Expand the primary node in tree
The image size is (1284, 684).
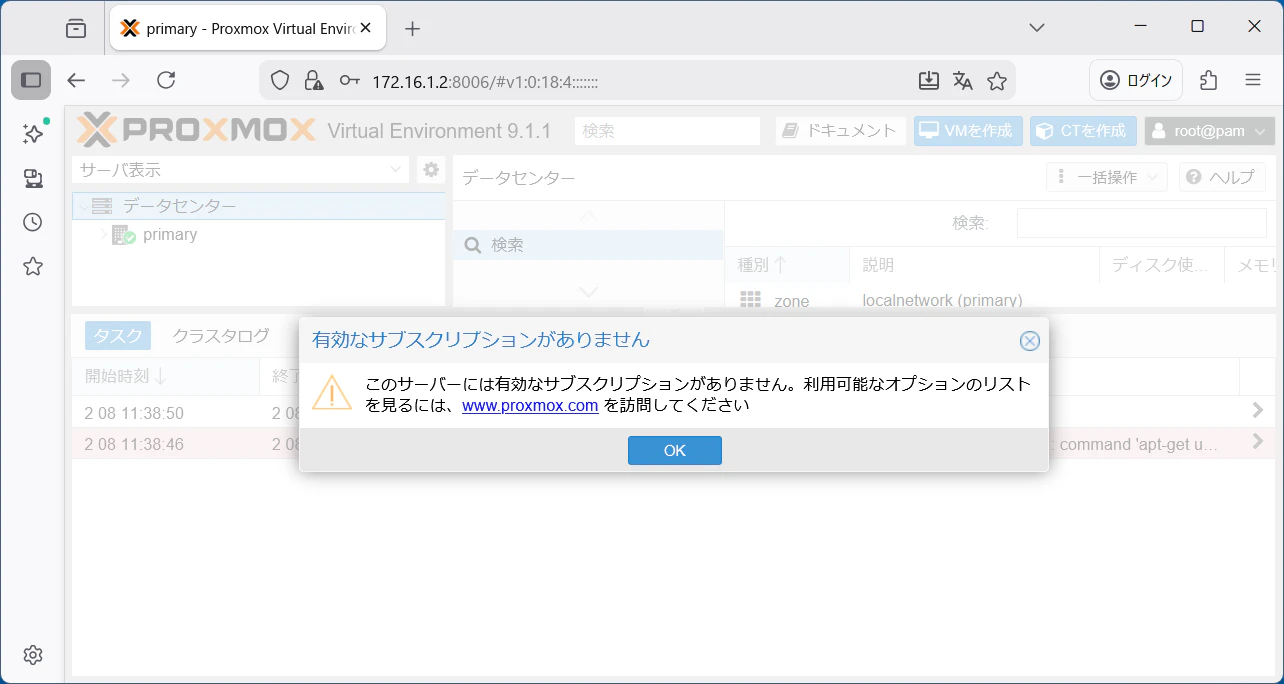pos(104,235)
